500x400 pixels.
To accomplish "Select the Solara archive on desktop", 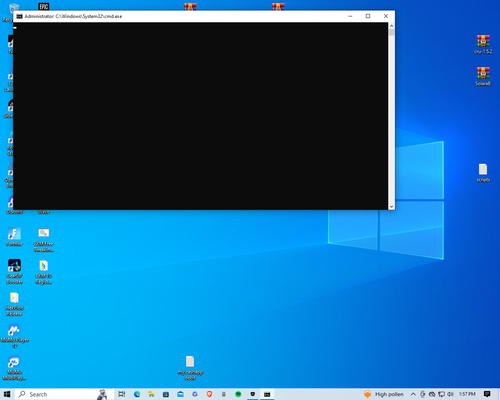I will click(483, 77).
